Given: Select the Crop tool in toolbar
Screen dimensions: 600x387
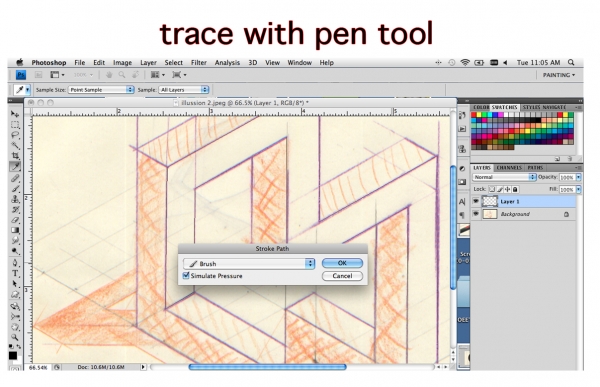Looking at the screenshot, I should point(15,156).
